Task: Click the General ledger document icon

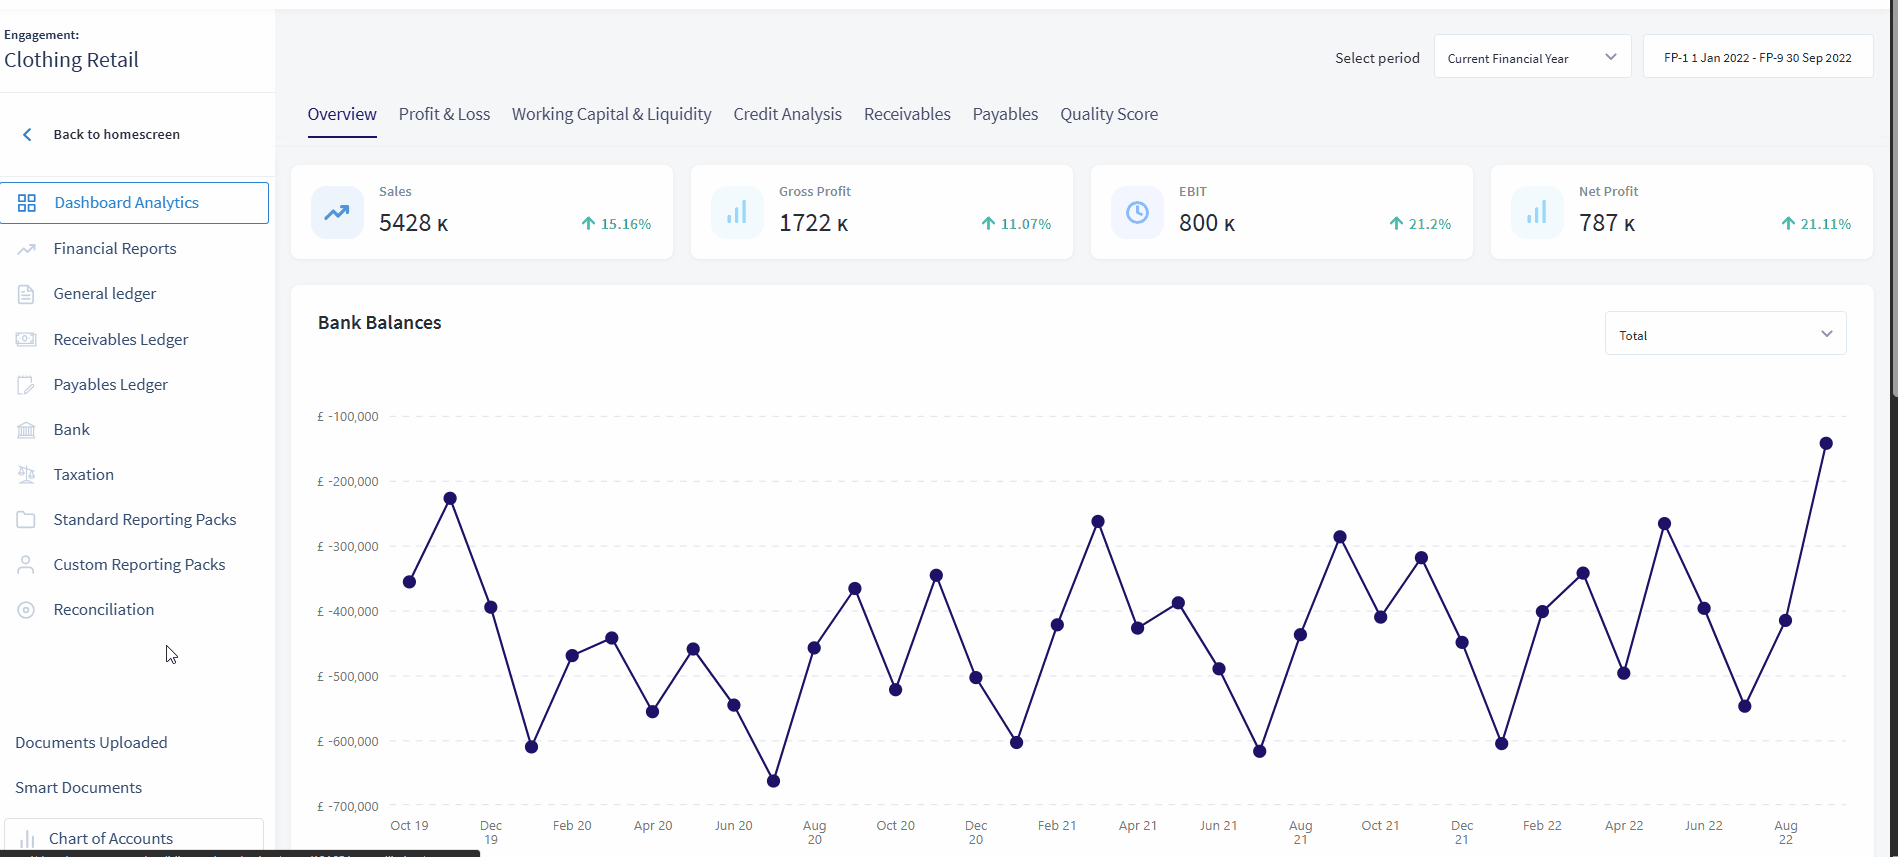Action: click(27, 294)
